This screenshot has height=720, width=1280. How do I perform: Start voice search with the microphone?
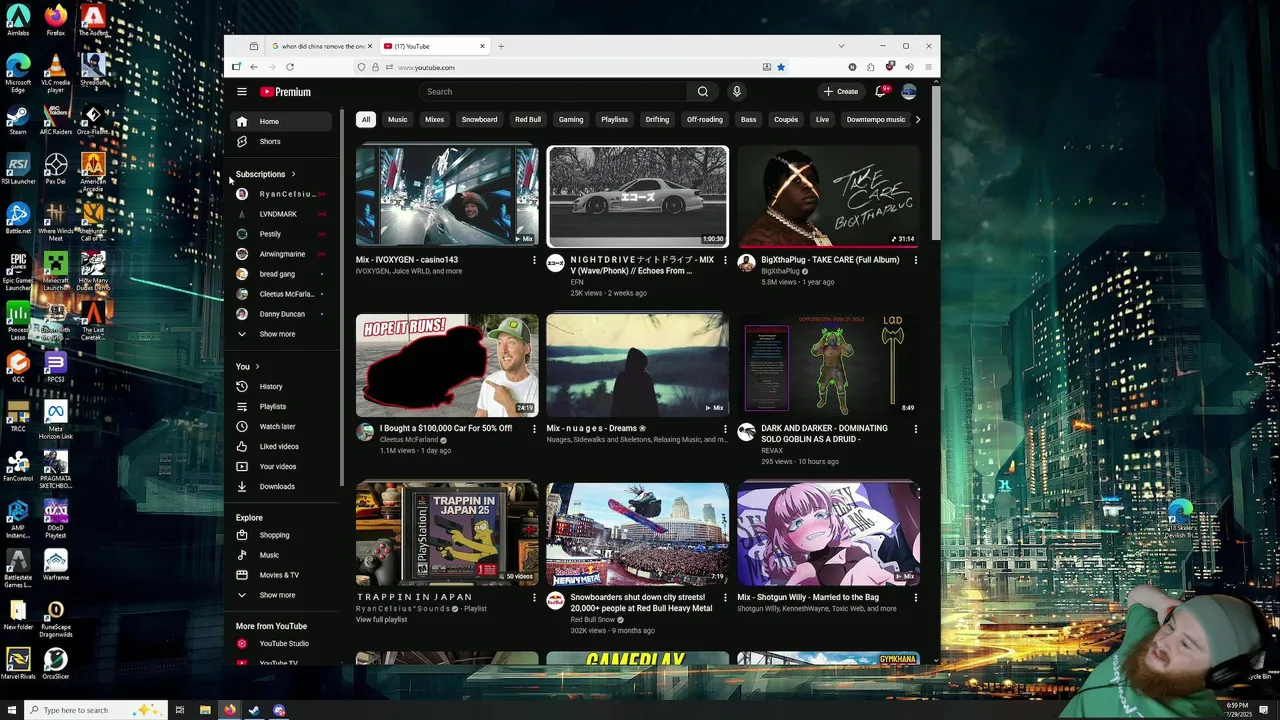coord(737,92)
